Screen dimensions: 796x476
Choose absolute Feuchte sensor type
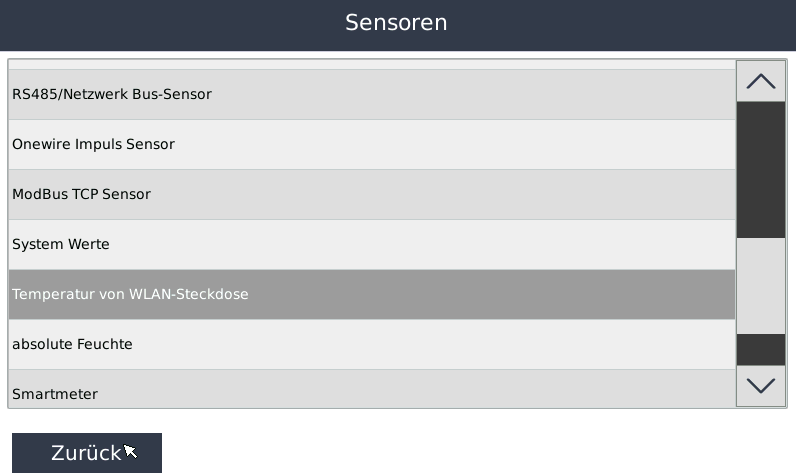pos(72,345)
